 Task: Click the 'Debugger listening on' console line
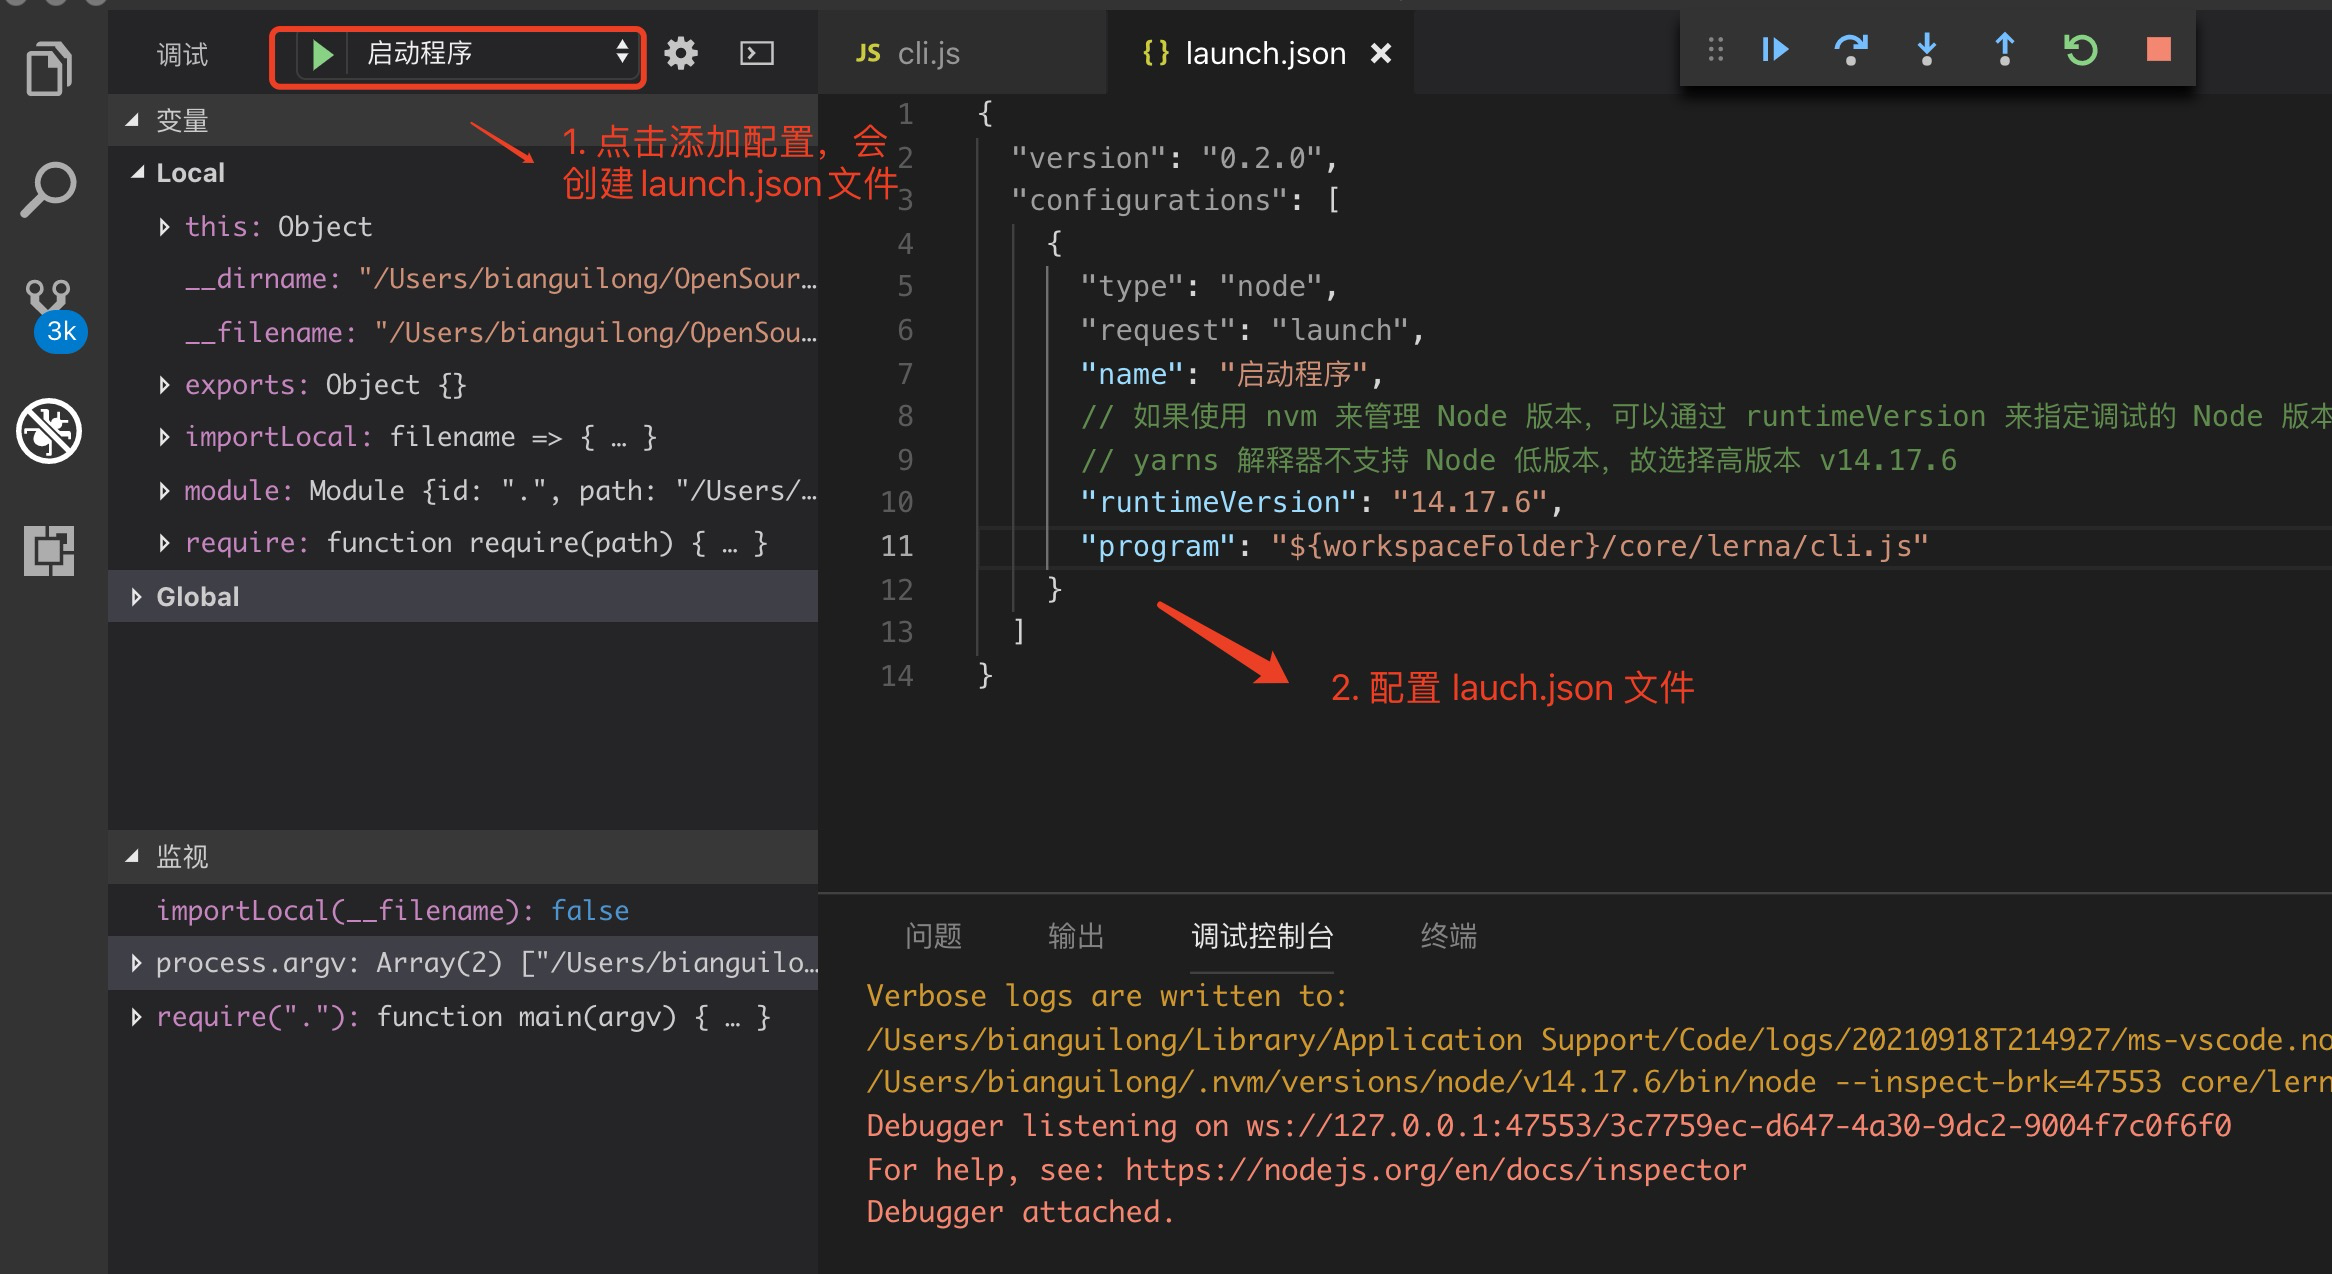coord(1549,1126)
